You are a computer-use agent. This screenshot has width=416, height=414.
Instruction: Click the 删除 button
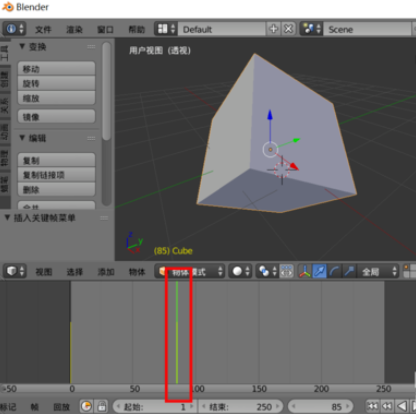[x=56, y=189]
